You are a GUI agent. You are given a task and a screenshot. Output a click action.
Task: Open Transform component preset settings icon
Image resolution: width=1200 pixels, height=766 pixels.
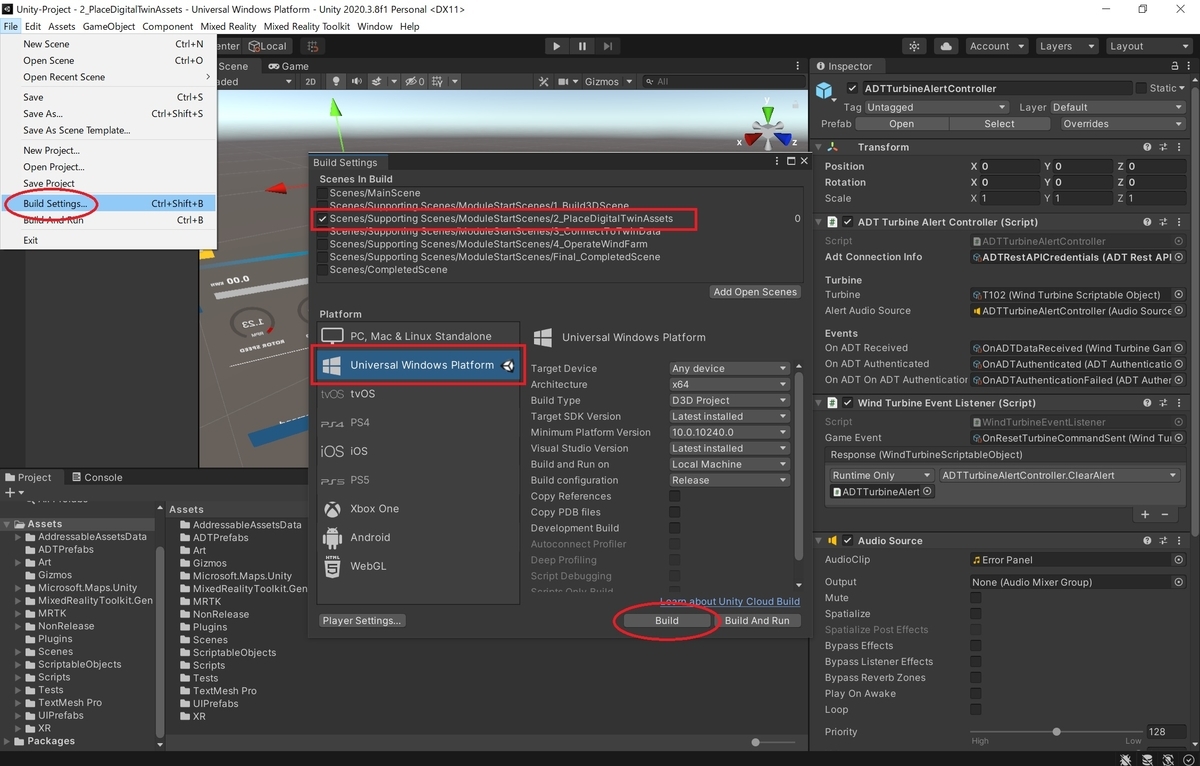click(x=1165, y=147)
